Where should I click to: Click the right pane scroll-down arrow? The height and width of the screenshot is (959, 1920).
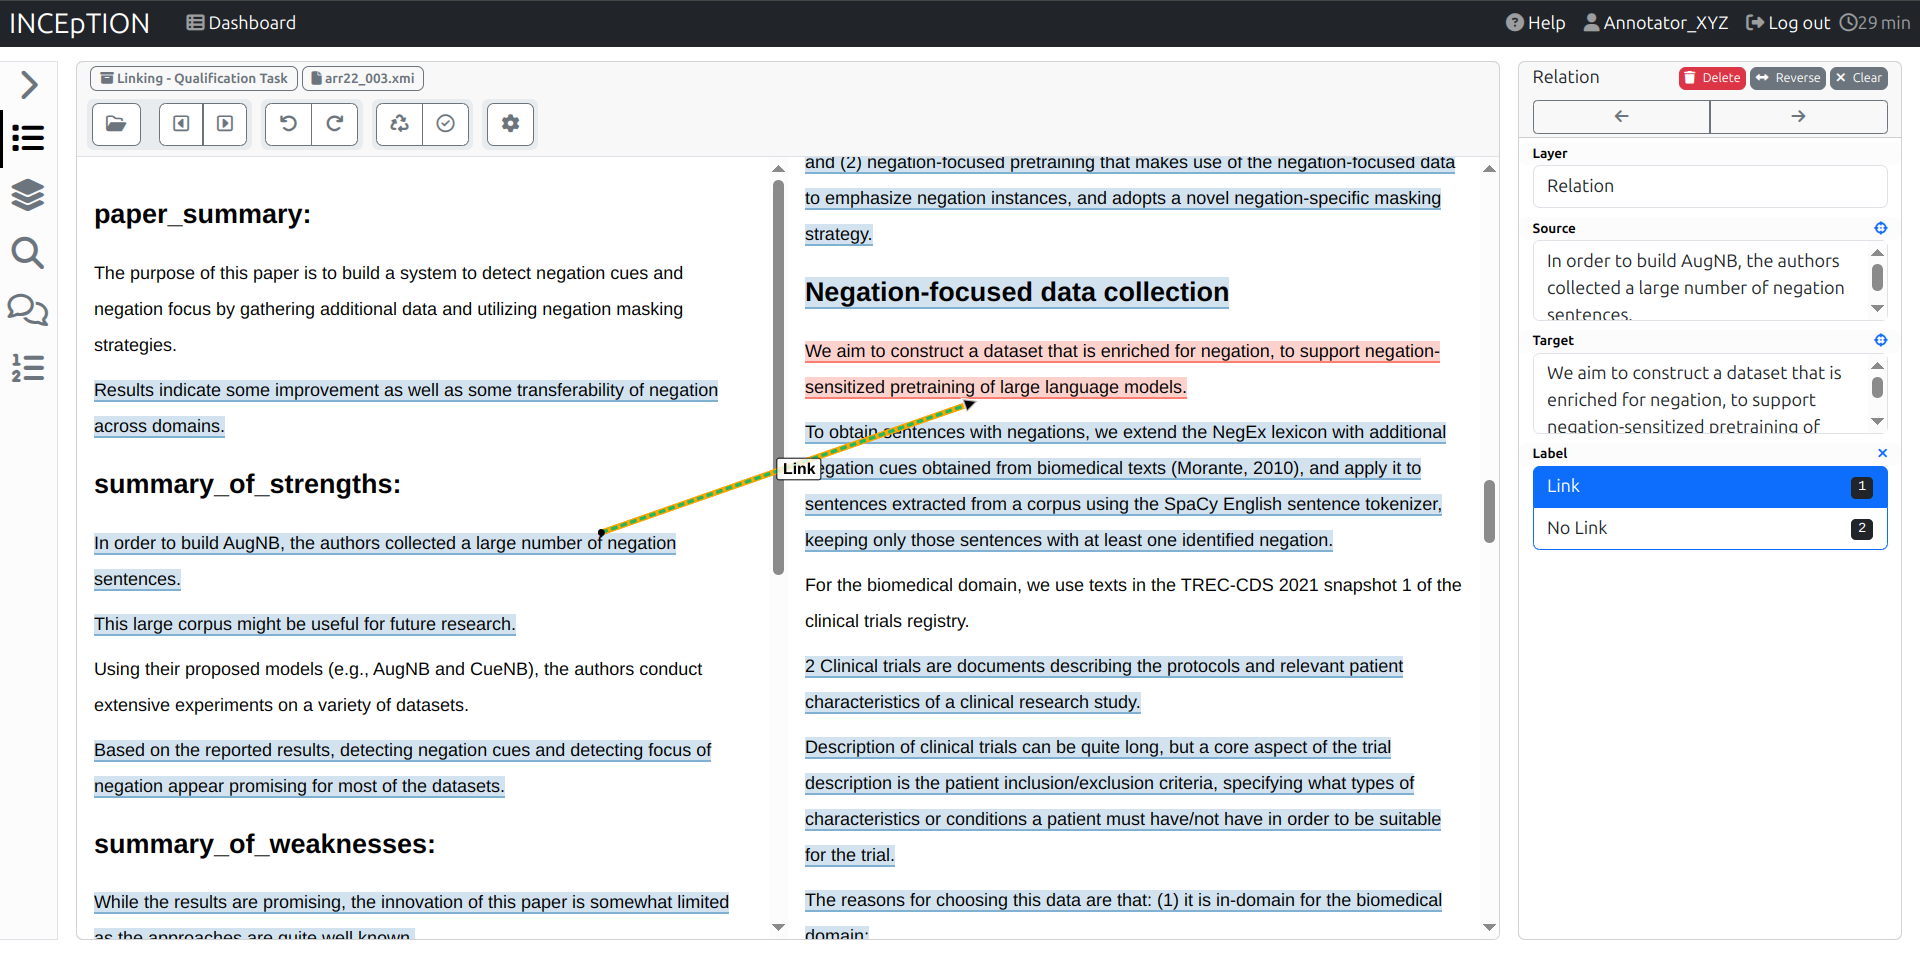[1489, 928]
